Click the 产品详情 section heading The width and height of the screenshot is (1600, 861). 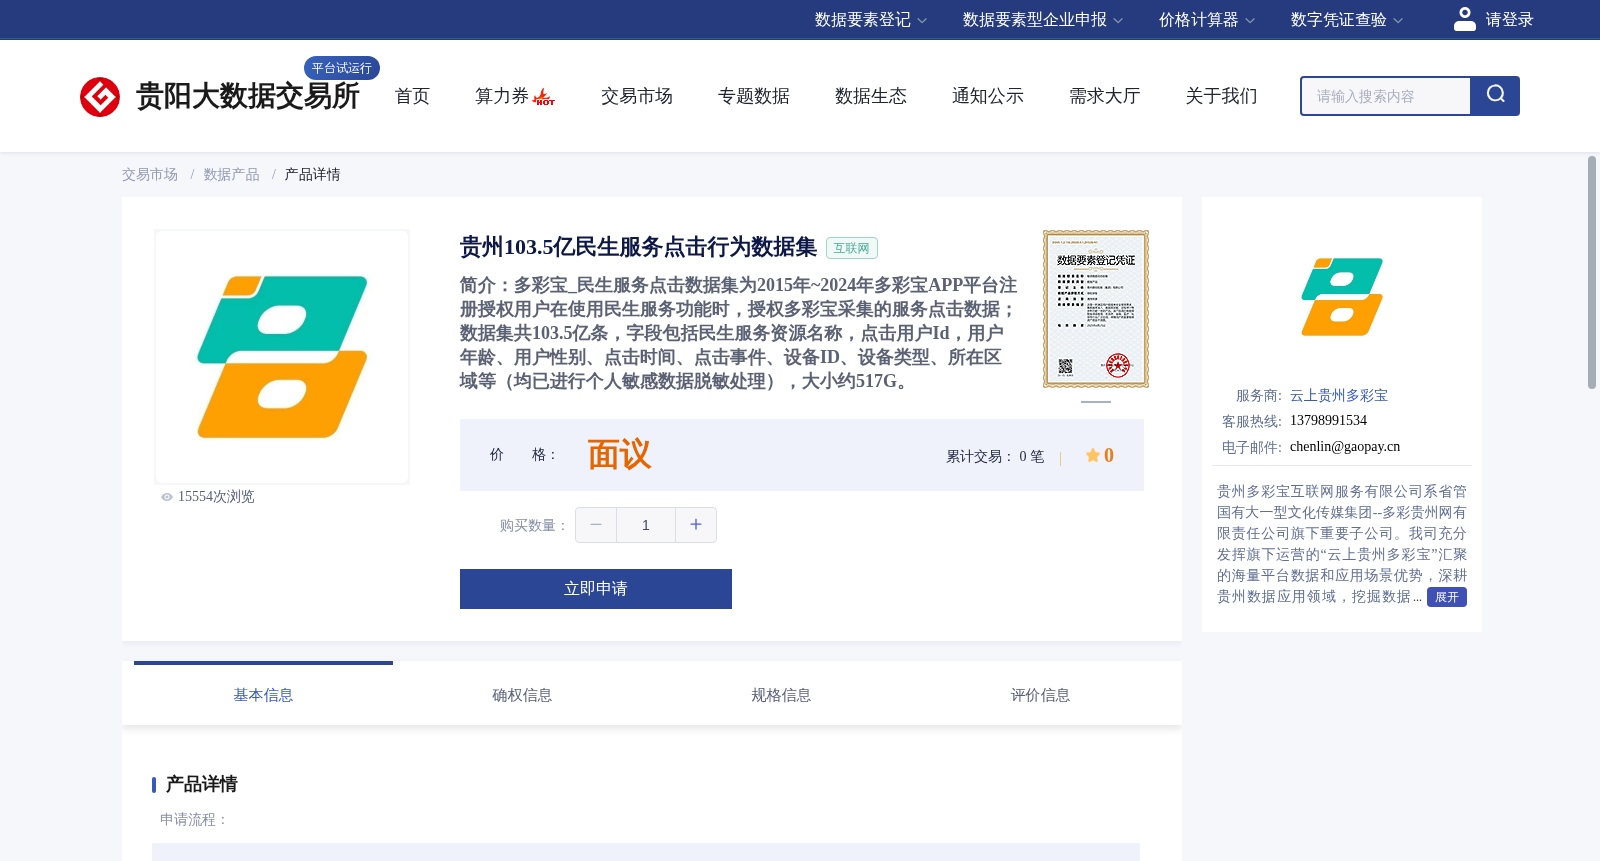point(201,784)
